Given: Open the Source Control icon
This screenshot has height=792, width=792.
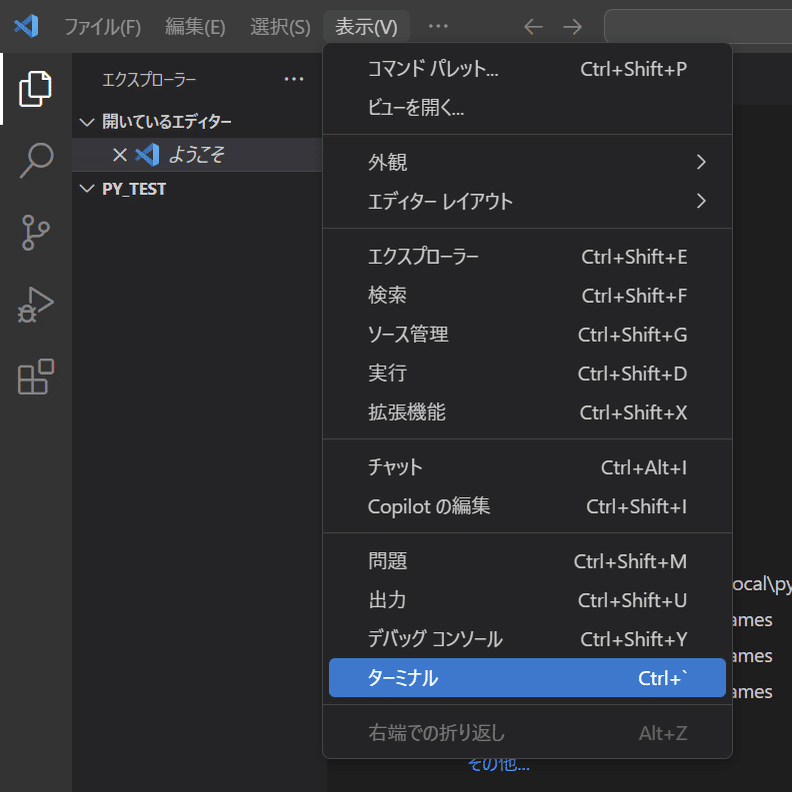Looking at the screenshot, I should [x=35, y=232].
